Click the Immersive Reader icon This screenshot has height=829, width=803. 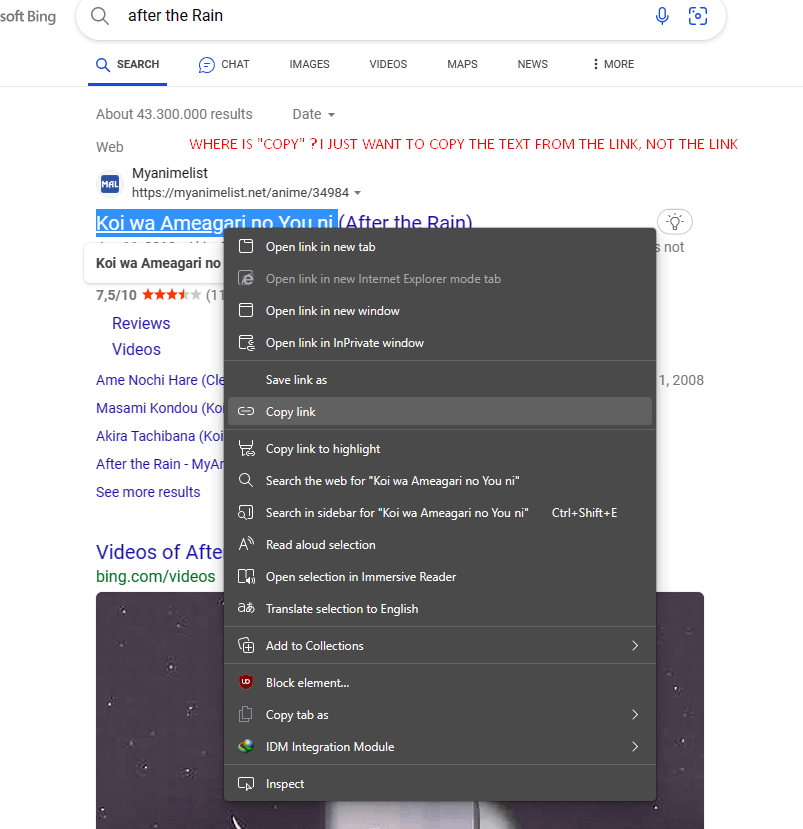[x=246, y=576]
